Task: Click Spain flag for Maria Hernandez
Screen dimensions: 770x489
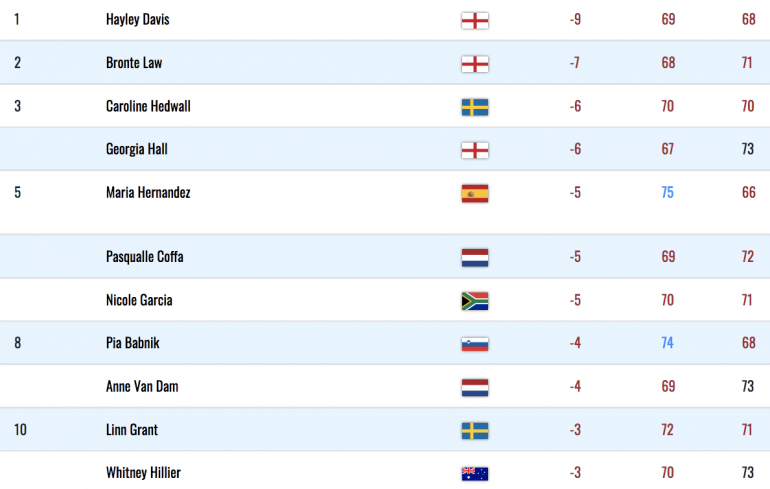Action: point(475,193)
